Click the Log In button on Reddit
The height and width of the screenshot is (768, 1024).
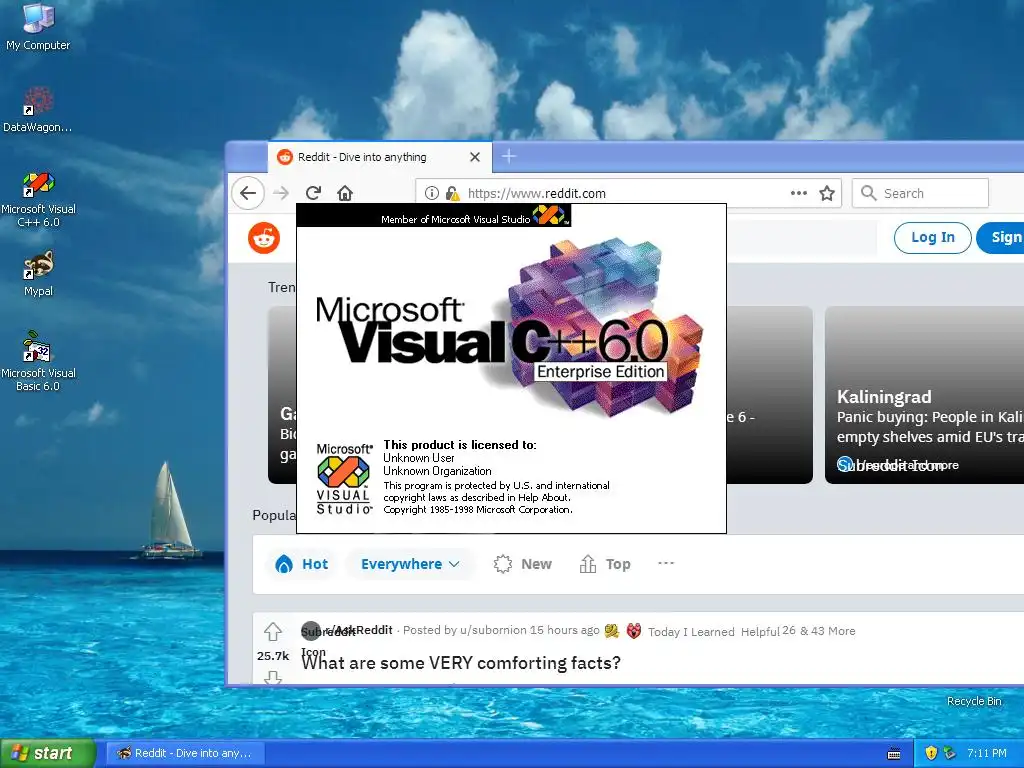933,238
